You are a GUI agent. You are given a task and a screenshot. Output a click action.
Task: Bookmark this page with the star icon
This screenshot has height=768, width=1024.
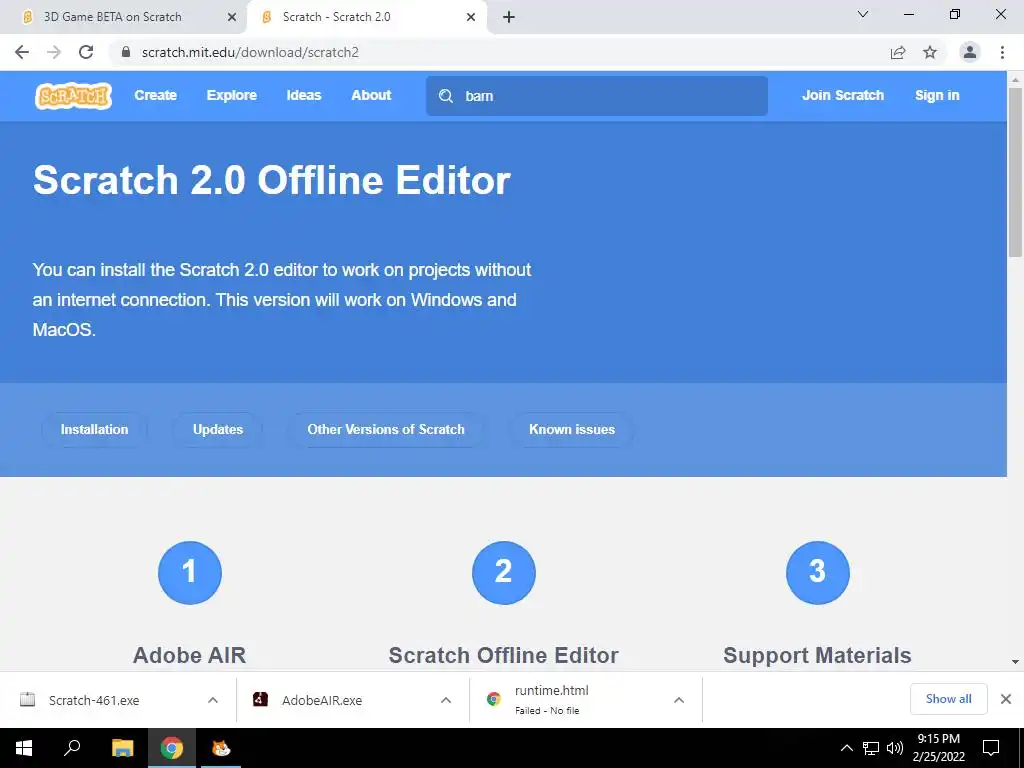930,52
